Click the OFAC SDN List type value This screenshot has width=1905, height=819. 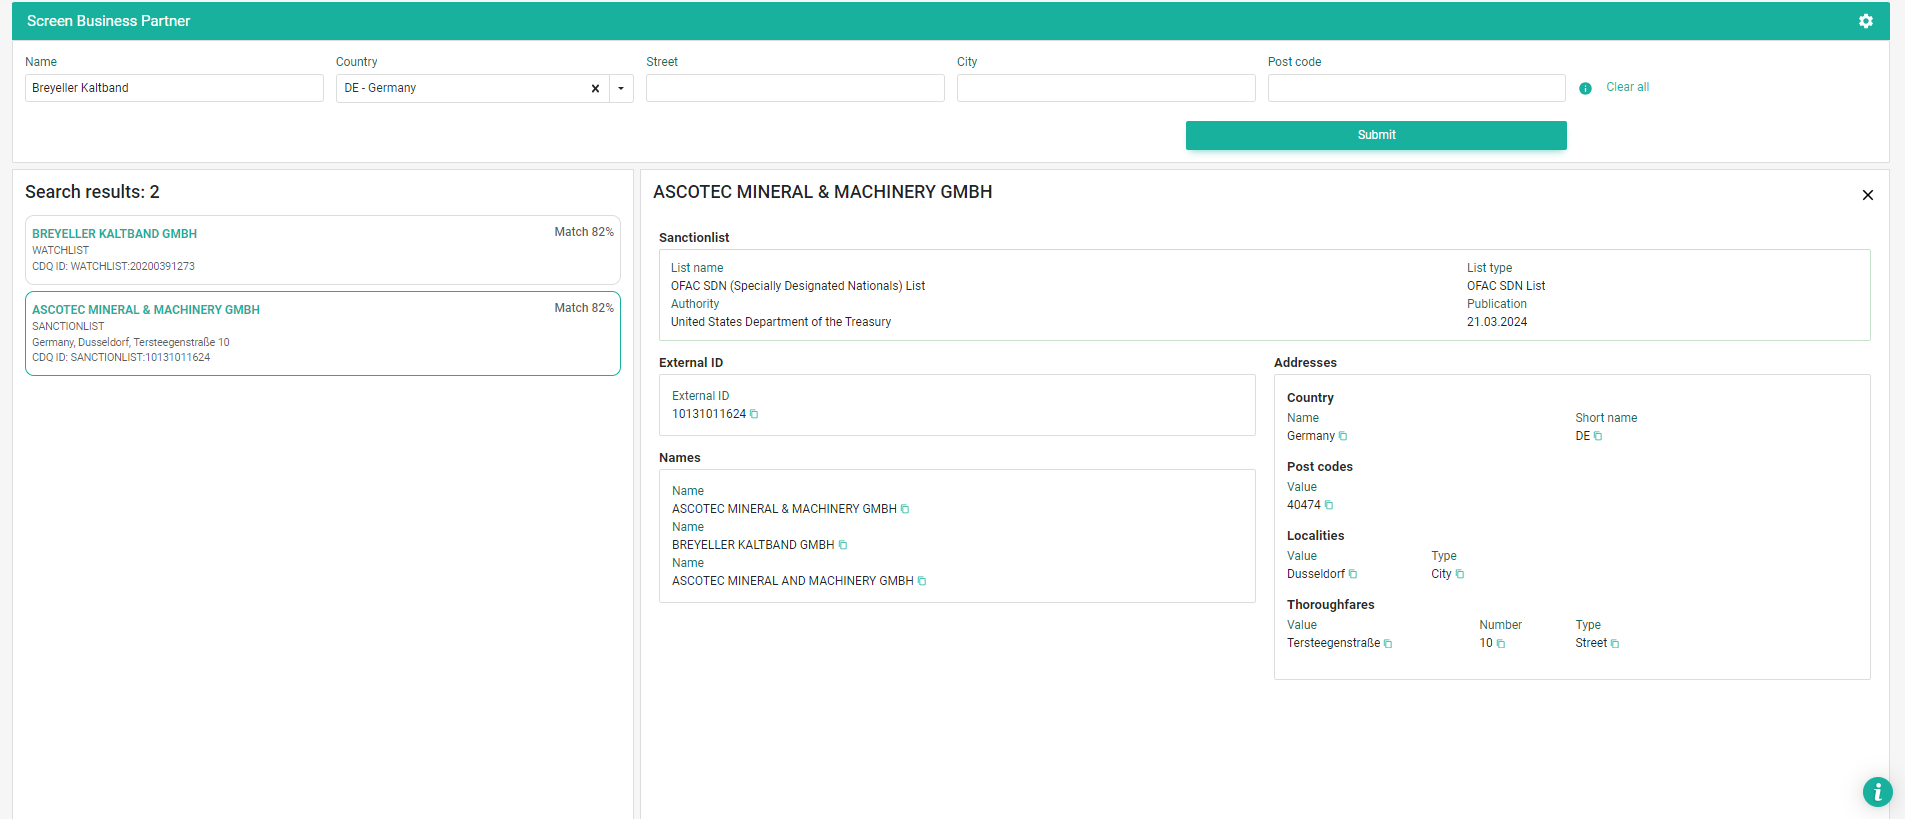click(x=1506, y=286)
